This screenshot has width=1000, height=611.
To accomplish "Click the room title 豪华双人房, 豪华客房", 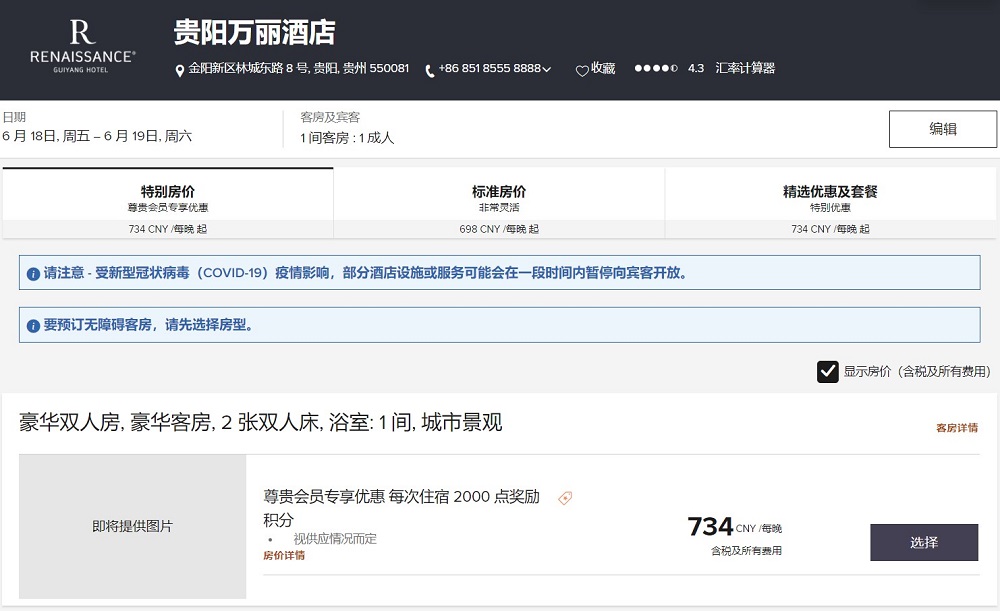I will tap(261, 422).
